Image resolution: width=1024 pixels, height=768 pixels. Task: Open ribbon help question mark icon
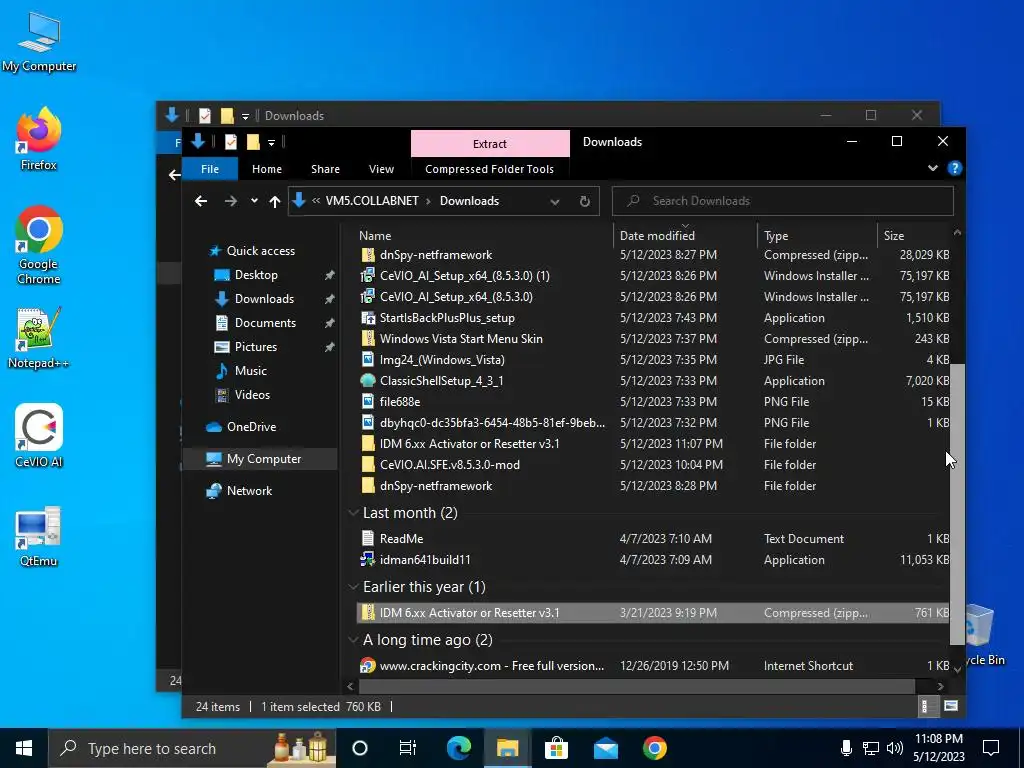point(954,168)
